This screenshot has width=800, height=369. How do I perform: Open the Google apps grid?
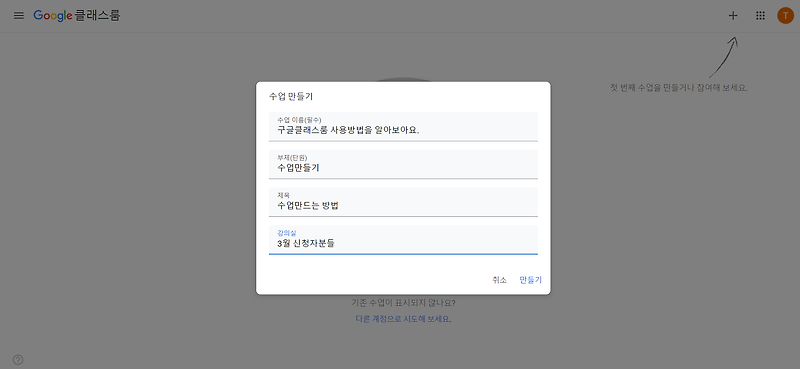coord(760,16)
